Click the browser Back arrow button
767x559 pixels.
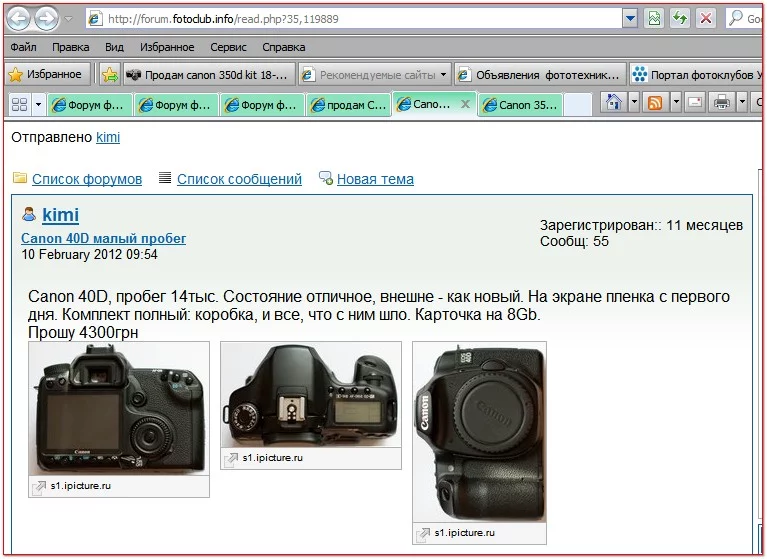(18, 19)
